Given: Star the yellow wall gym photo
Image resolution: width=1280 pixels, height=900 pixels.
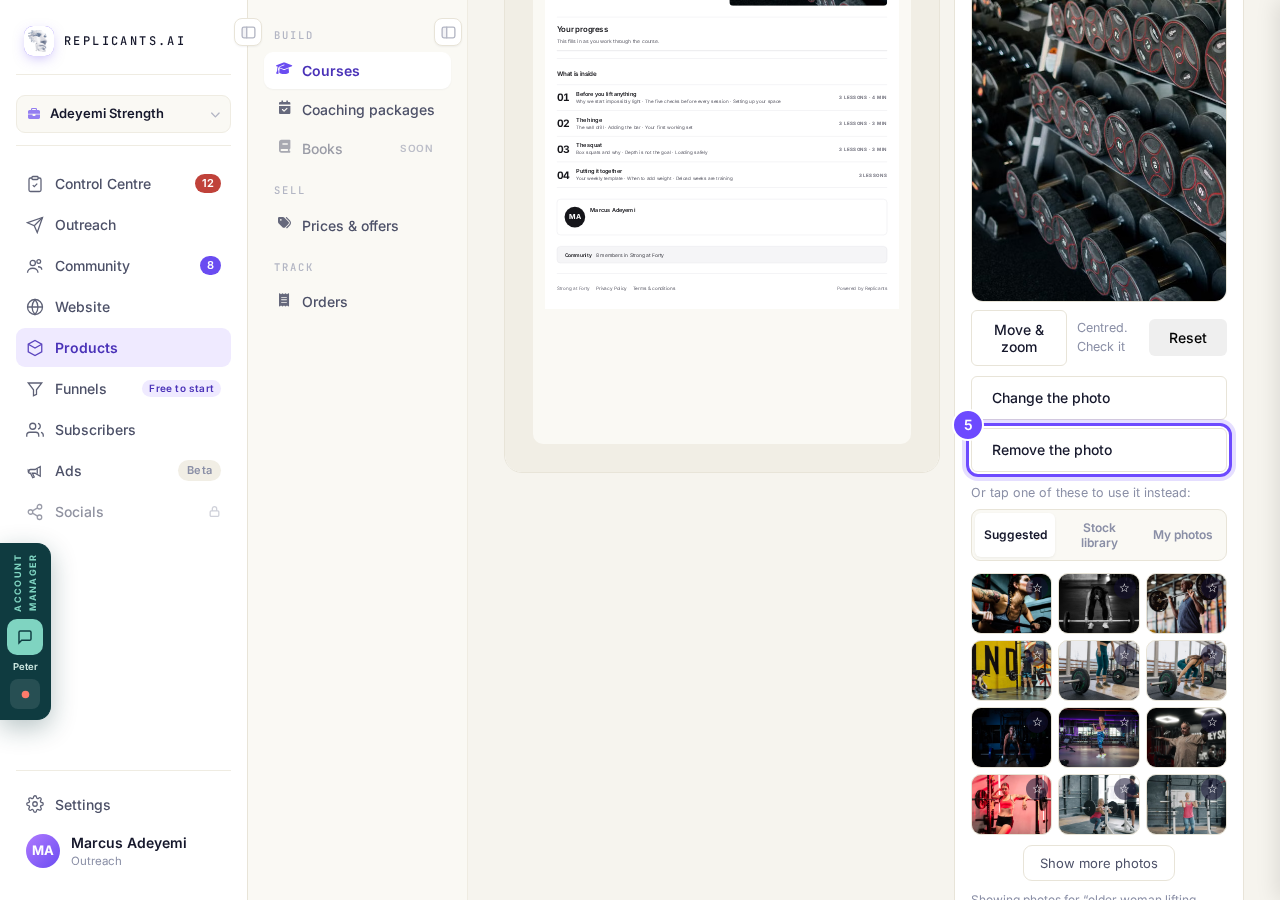Looking at the screenshot, I should (x=1037, y=655).
